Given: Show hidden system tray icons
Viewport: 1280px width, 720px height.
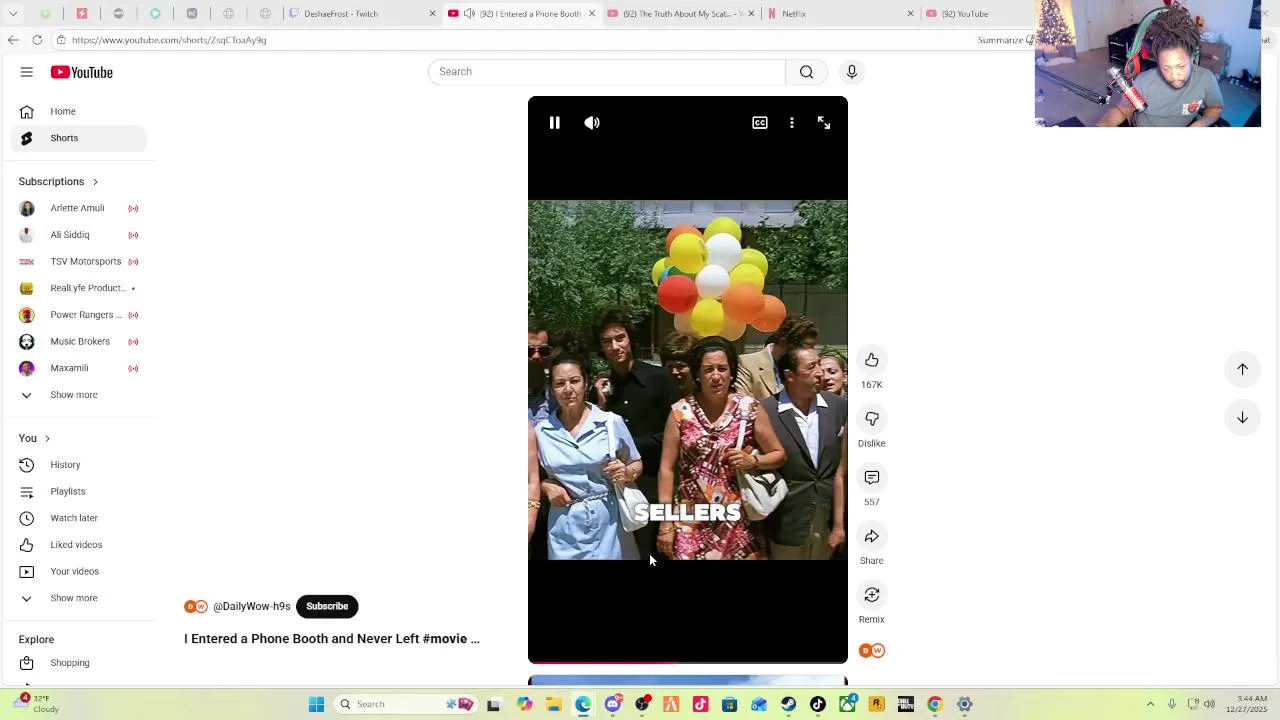Looking at the screenshot, I should pos(1150,704).
